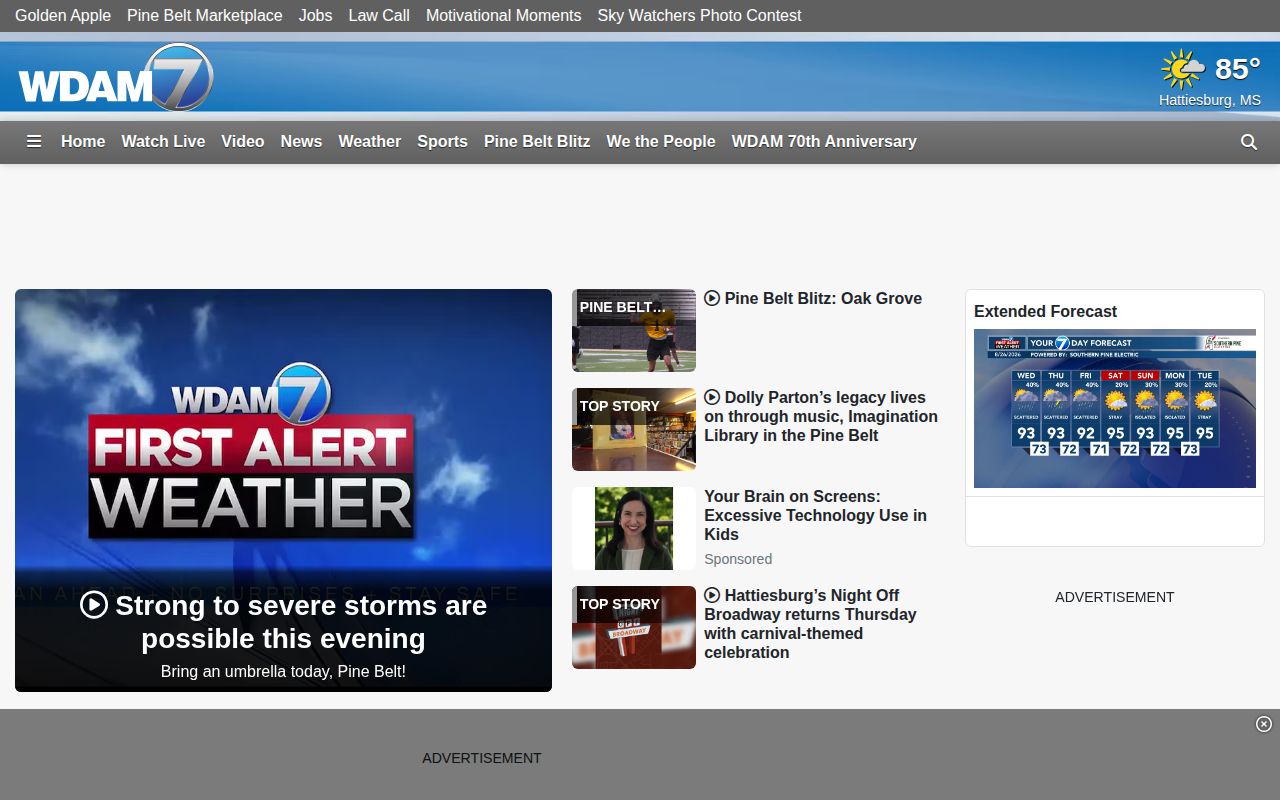Open the Golden Apple link
Screen dimensions: 1280x800
click(63, 16)
